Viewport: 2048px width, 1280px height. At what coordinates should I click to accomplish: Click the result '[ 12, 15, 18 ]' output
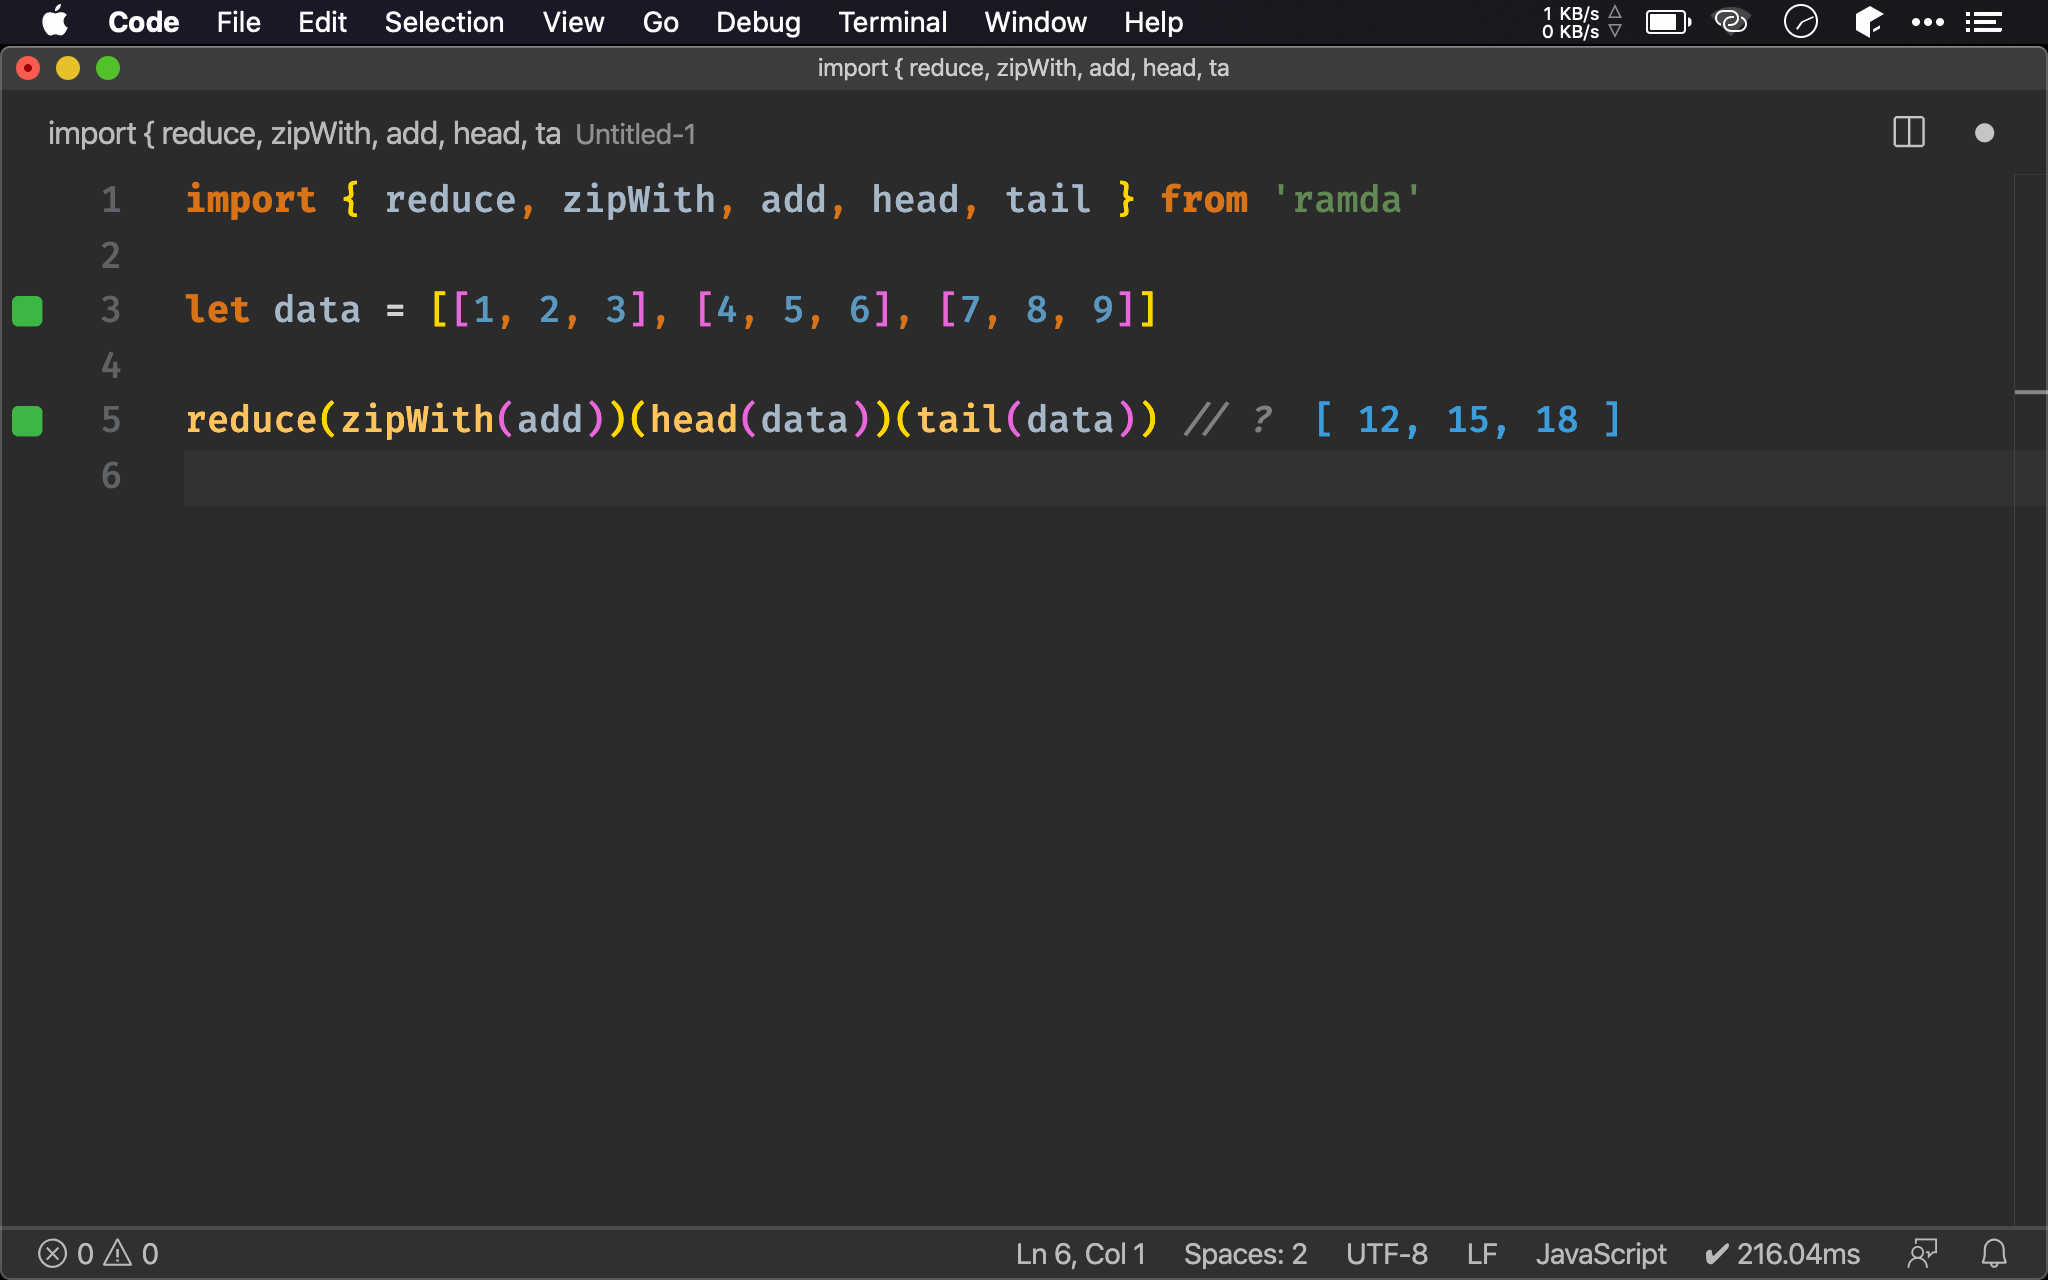coord(1467,420)
